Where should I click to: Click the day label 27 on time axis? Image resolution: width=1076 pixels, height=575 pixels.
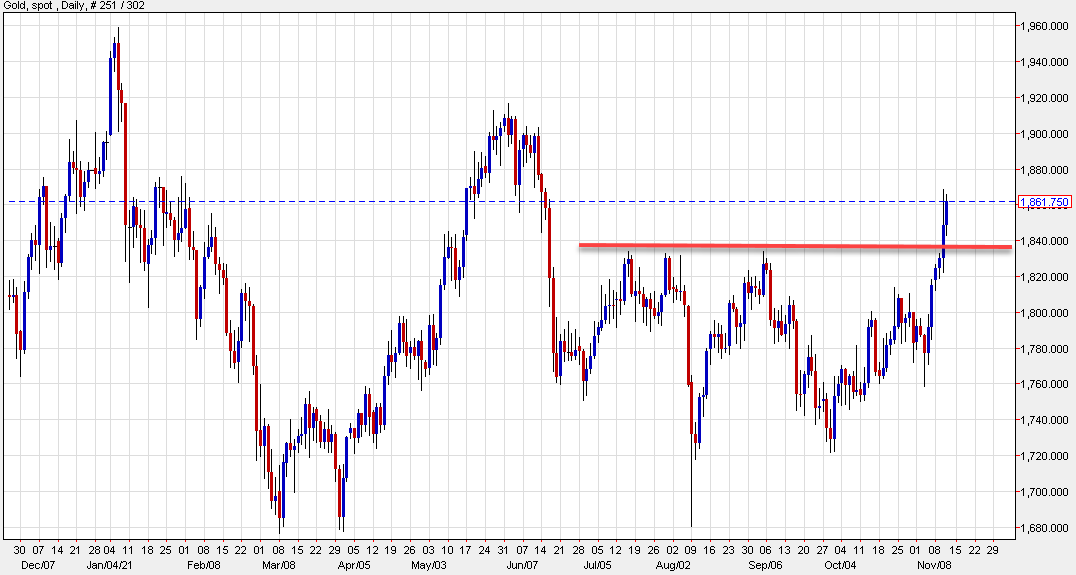[x=821, y=550]
